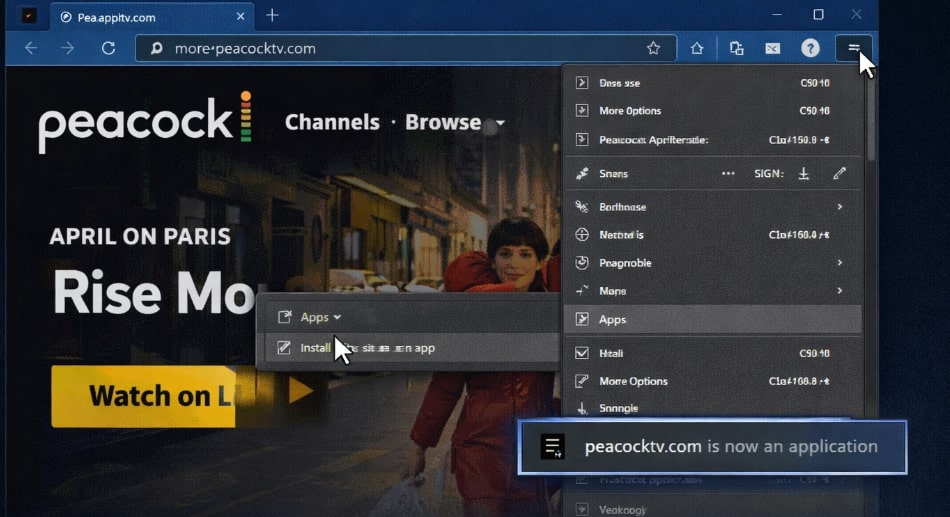Click the Netord is globe icon
950x517 pixels.
click(x=582, y=235)
